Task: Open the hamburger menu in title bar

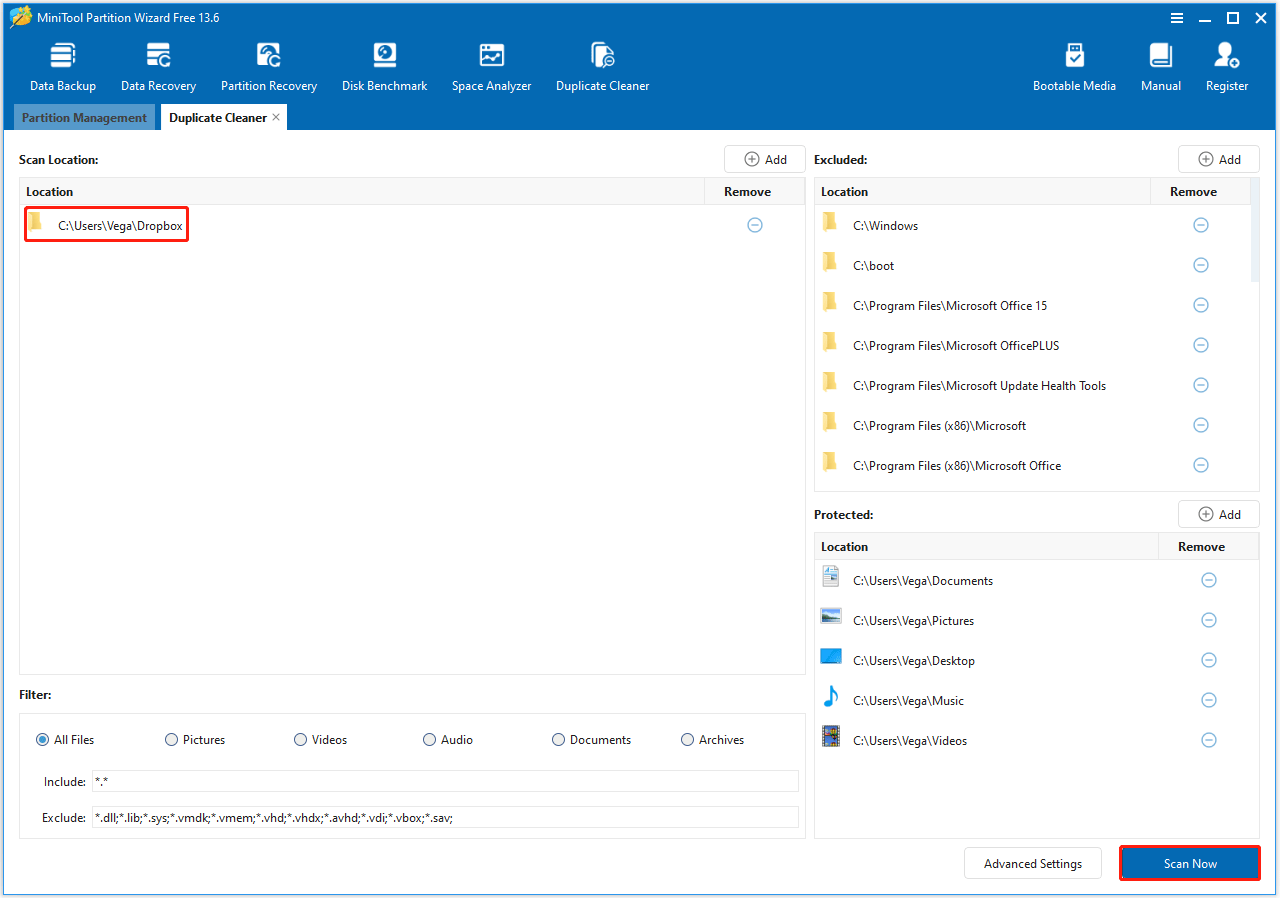Action: point(1177,18)
